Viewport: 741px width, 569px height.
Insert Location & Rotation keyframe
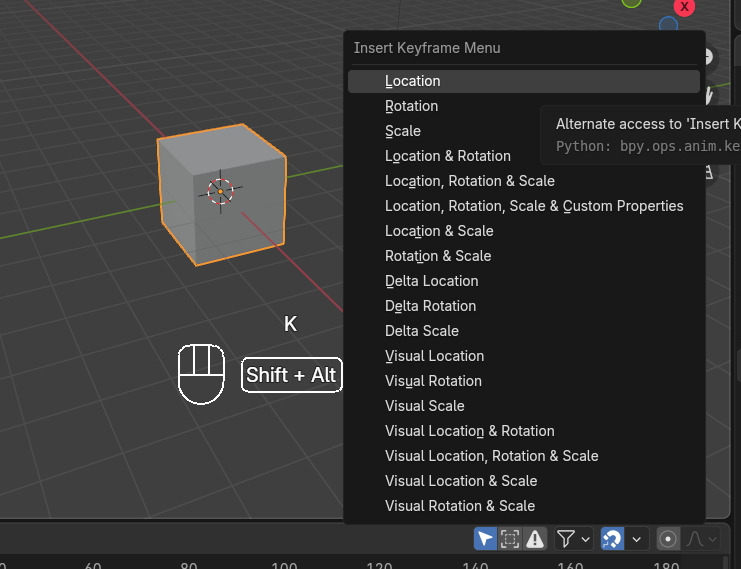(524, 156)
